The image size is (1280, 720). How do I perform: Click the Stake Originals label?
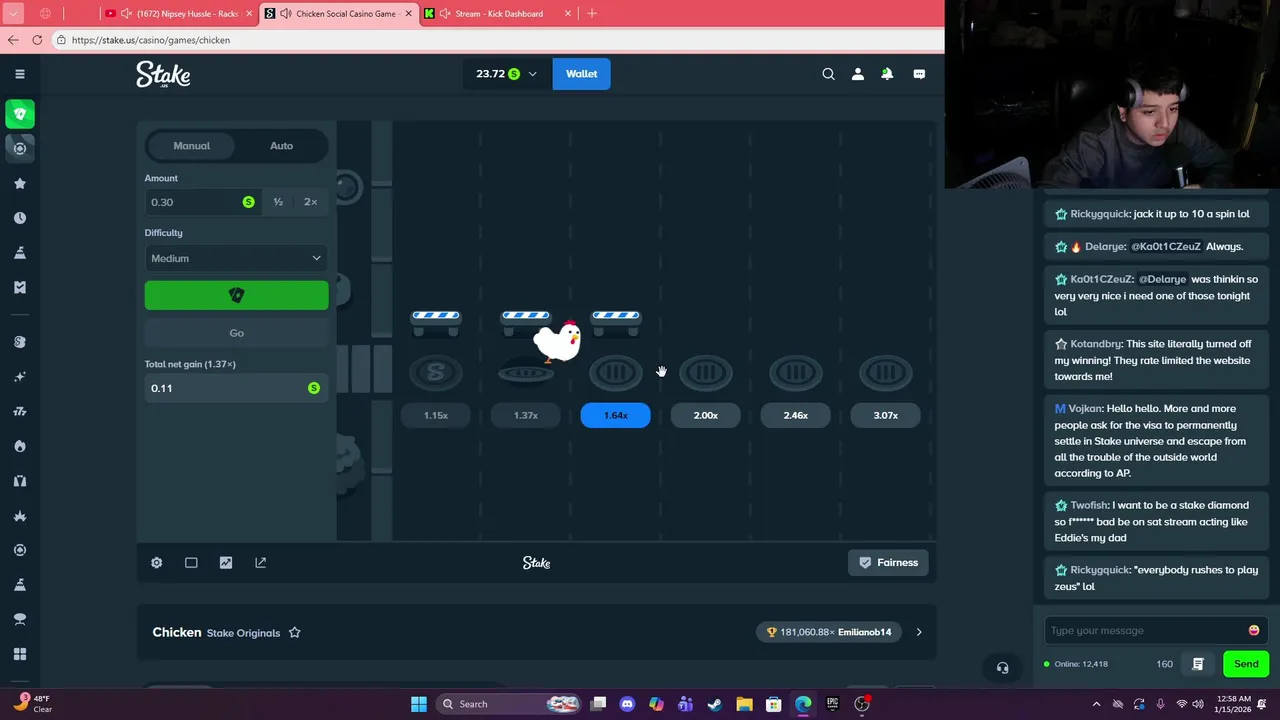click(243, 633)
